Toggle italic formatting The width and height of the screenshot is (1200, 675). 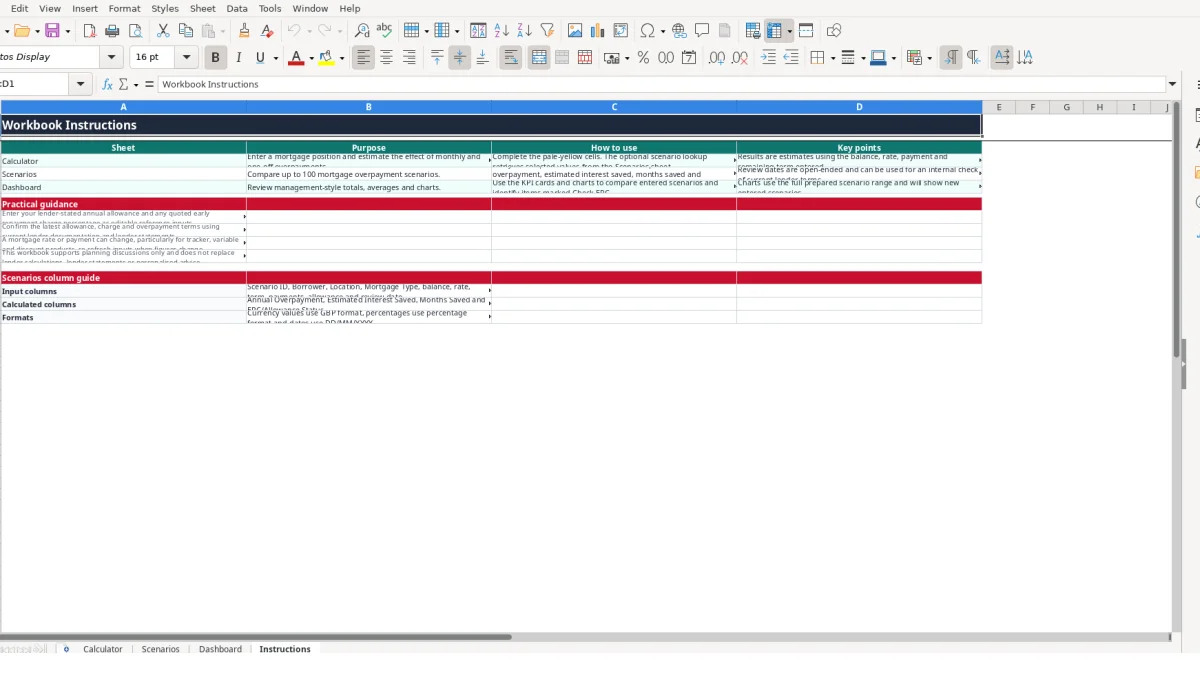point(238,58)
